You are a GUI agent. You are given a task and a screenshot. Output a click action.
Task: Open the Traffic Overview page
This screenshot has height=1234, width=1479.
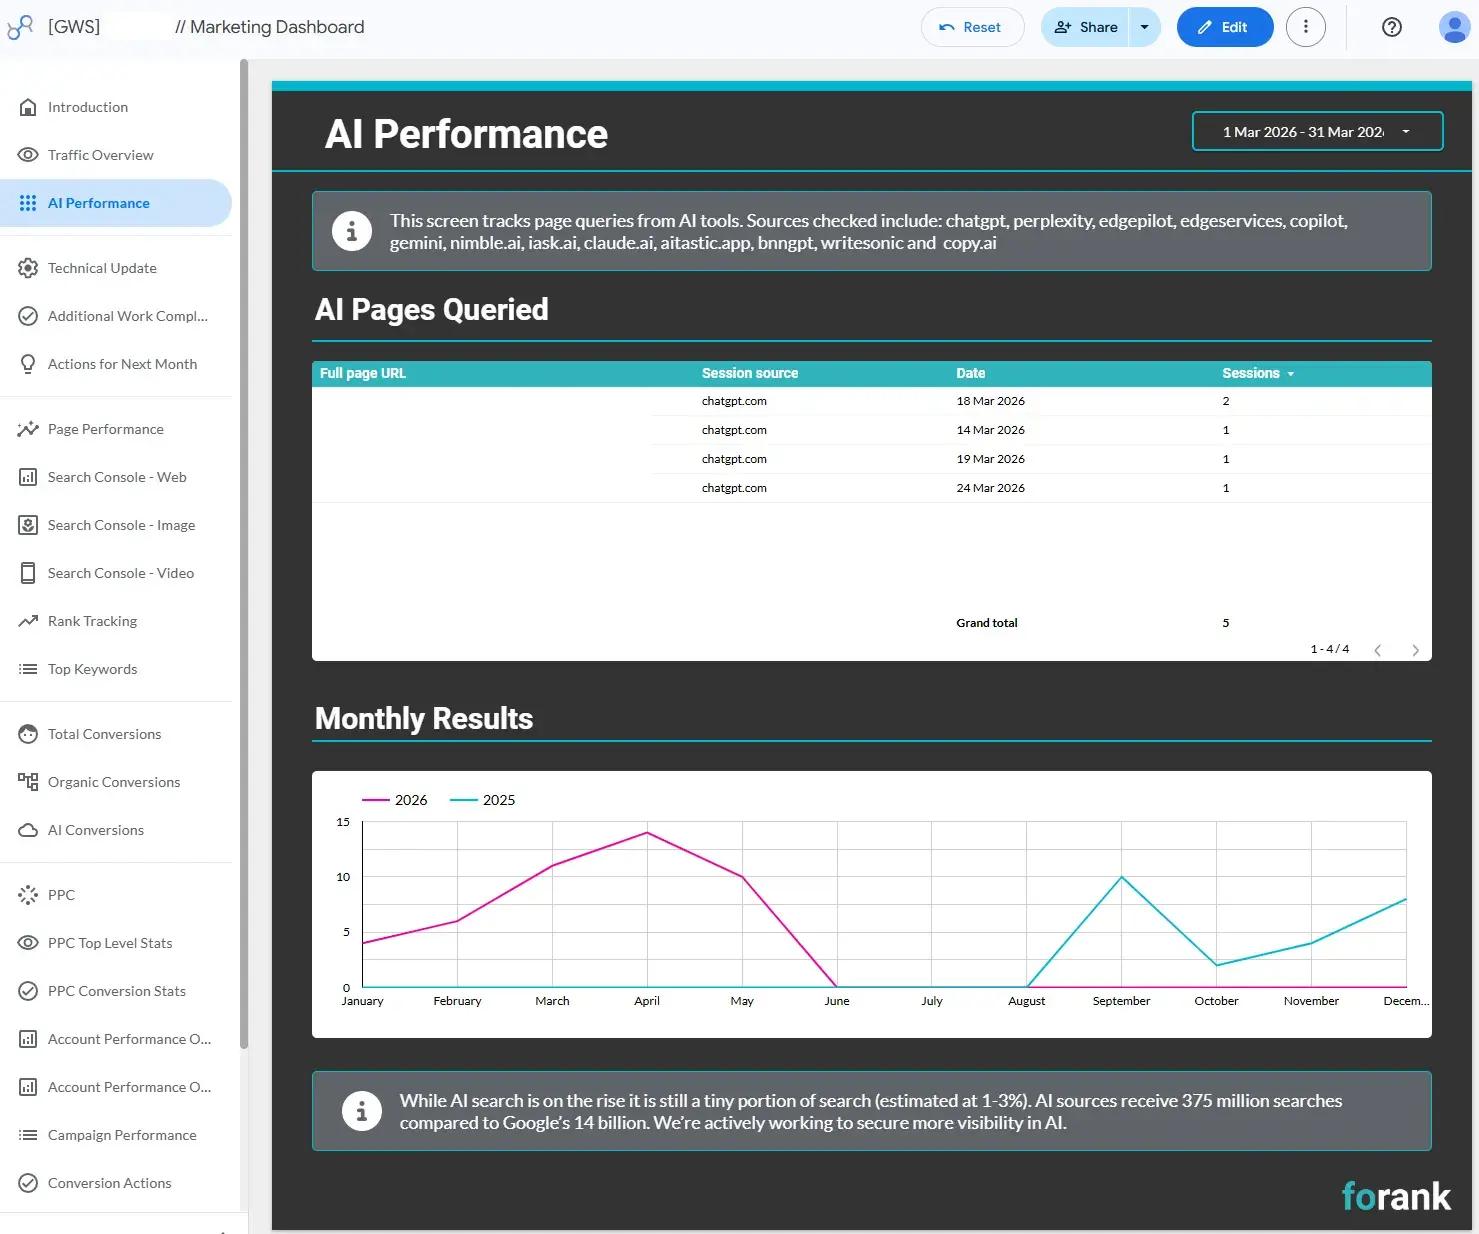pos(116,155)
